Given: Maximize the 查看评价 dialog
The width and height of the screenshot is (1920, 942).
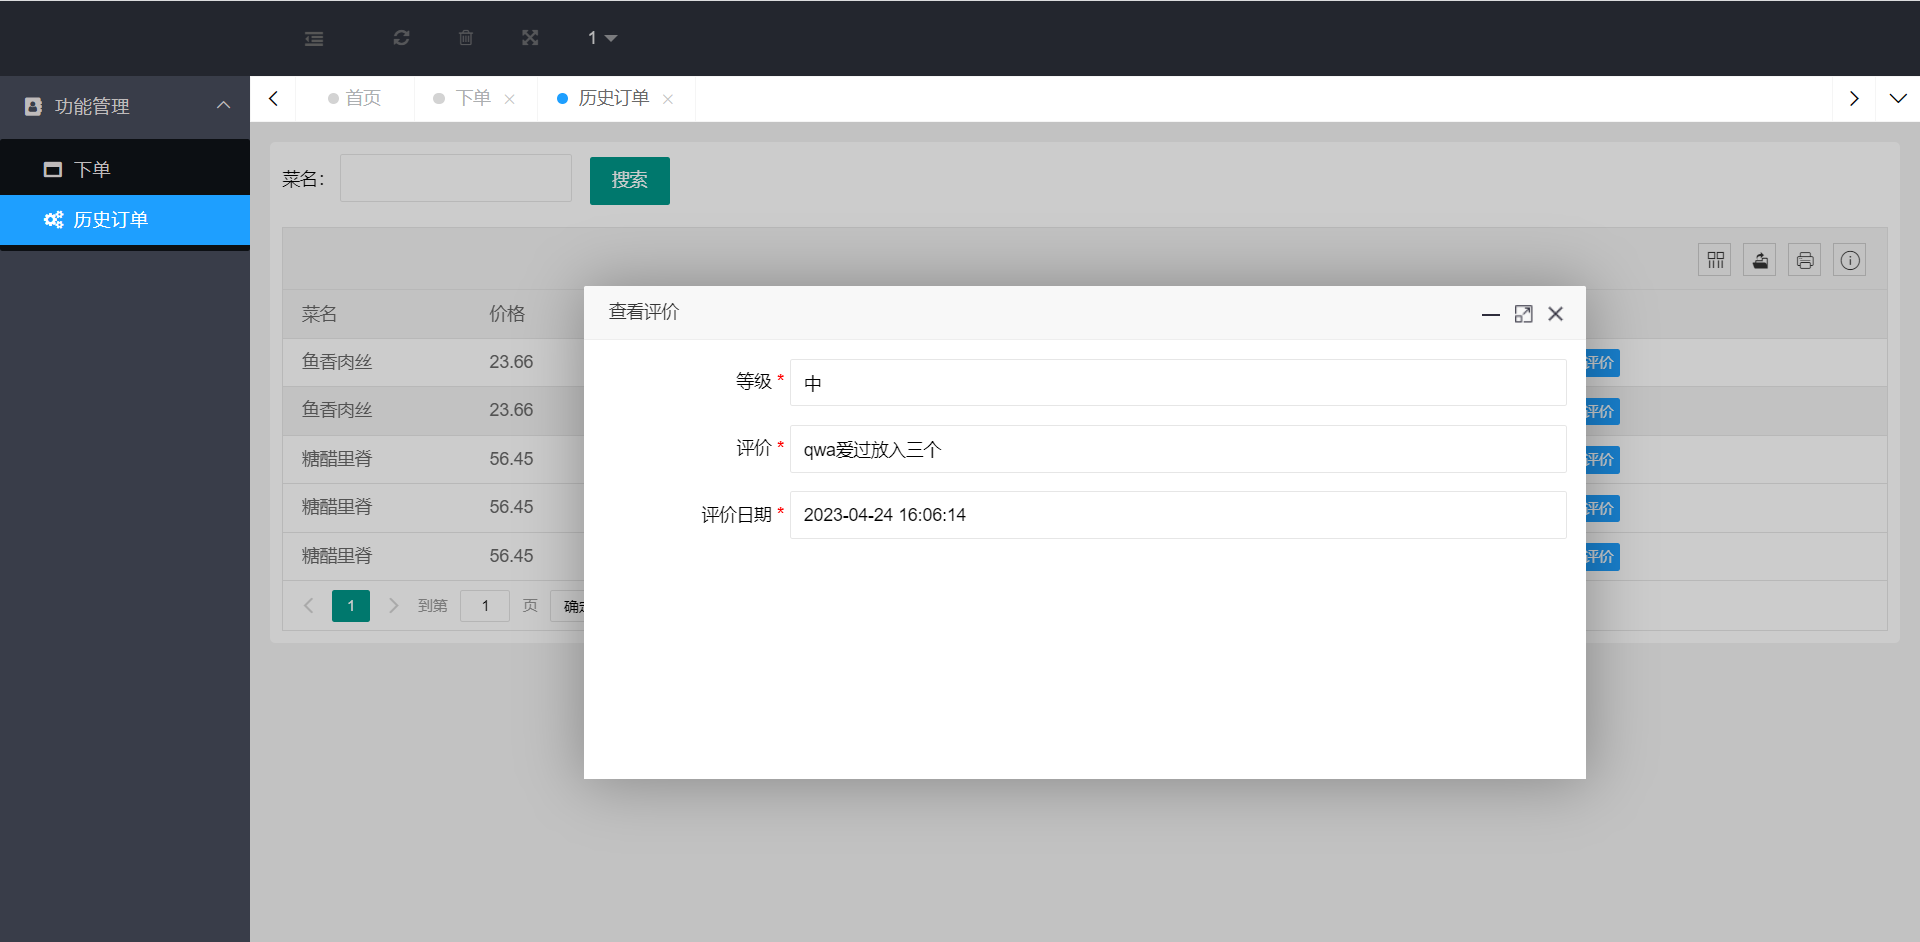Looking at the screenshot, I should tap(1523, 314).
